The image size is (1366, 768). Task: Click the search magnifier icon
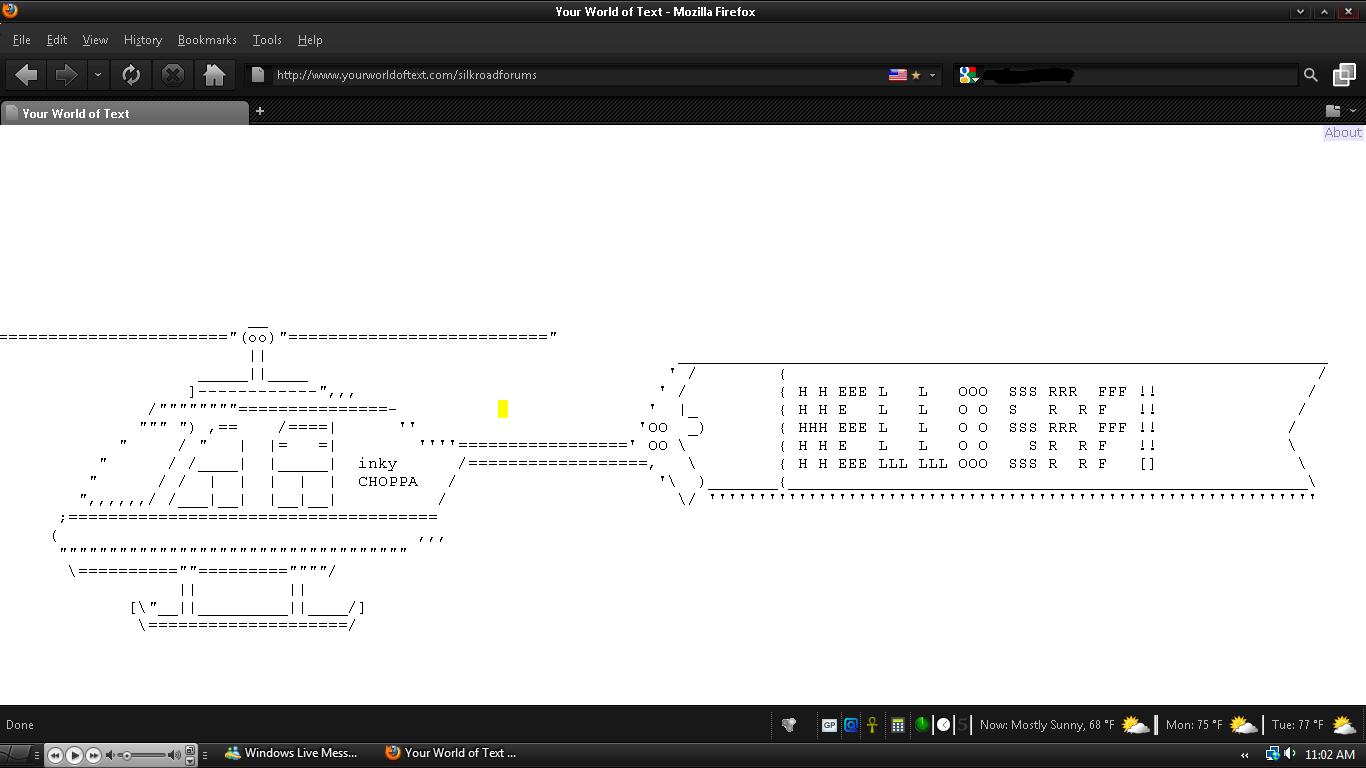pos(1310,75)
